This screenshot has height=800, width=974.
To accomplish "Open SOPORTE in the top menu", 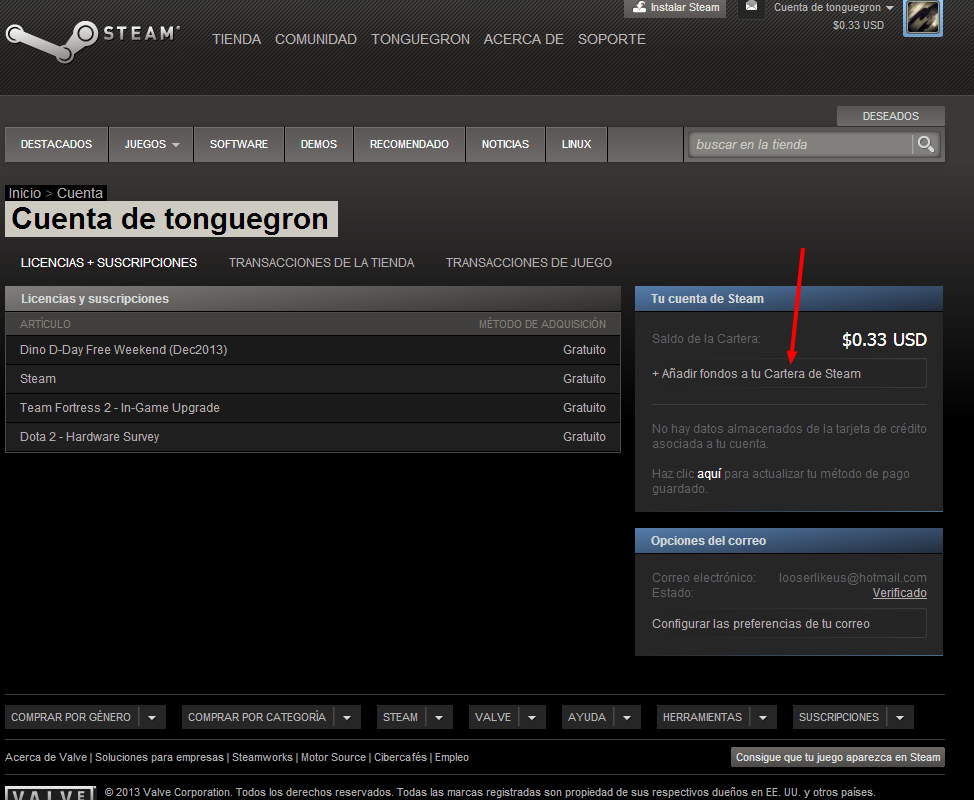I will pos(612,39).
